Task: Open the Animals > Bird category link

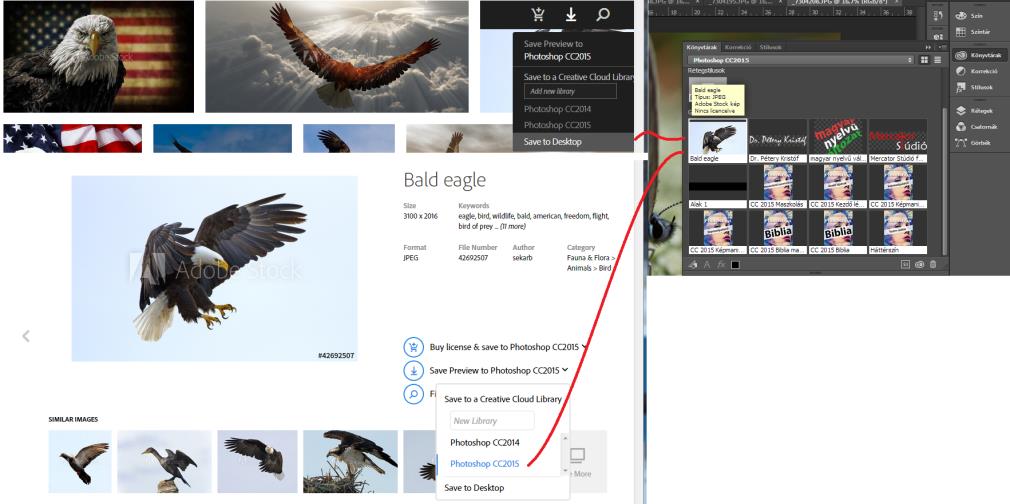Action: click(x=589, y=268)
